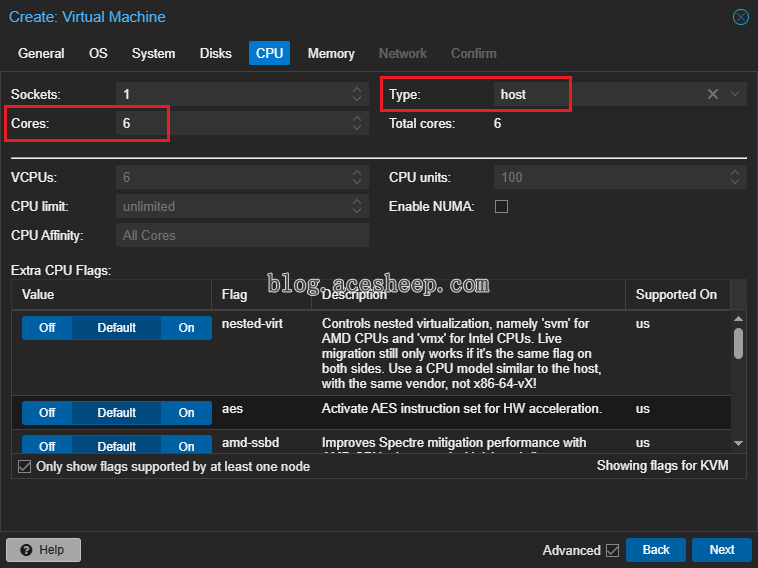Viewport: 758px width, 568px height.
Task: Sort flags by Value column header
Action: (x=112, y=294)
